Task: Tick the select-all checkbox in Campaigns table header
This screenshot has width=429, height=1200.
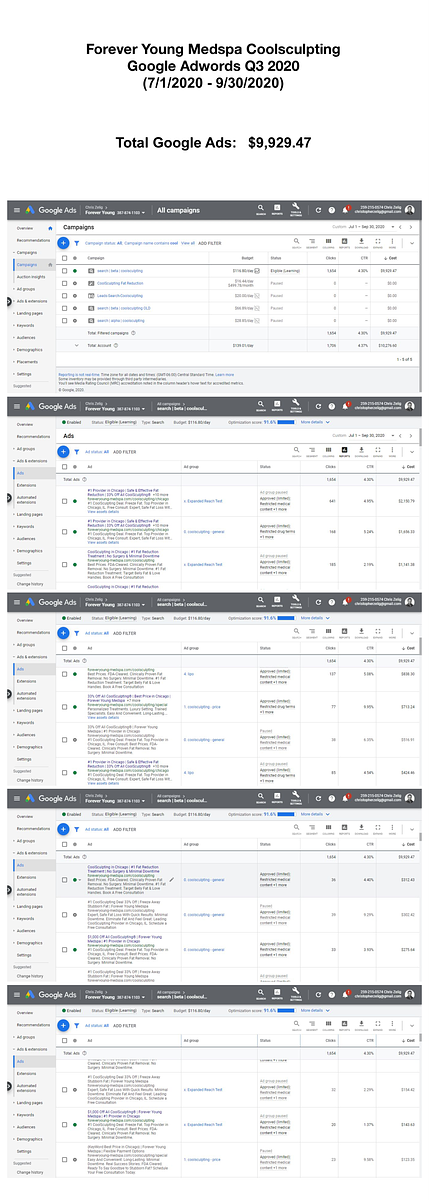Action: point(65,257)
